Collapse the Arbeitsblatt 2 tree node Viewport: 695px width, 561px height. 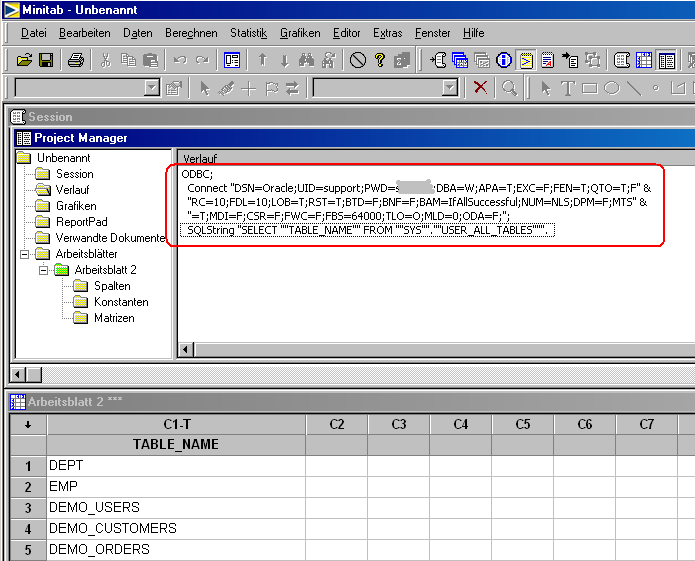pyautogui.click(x=43, y=270)
